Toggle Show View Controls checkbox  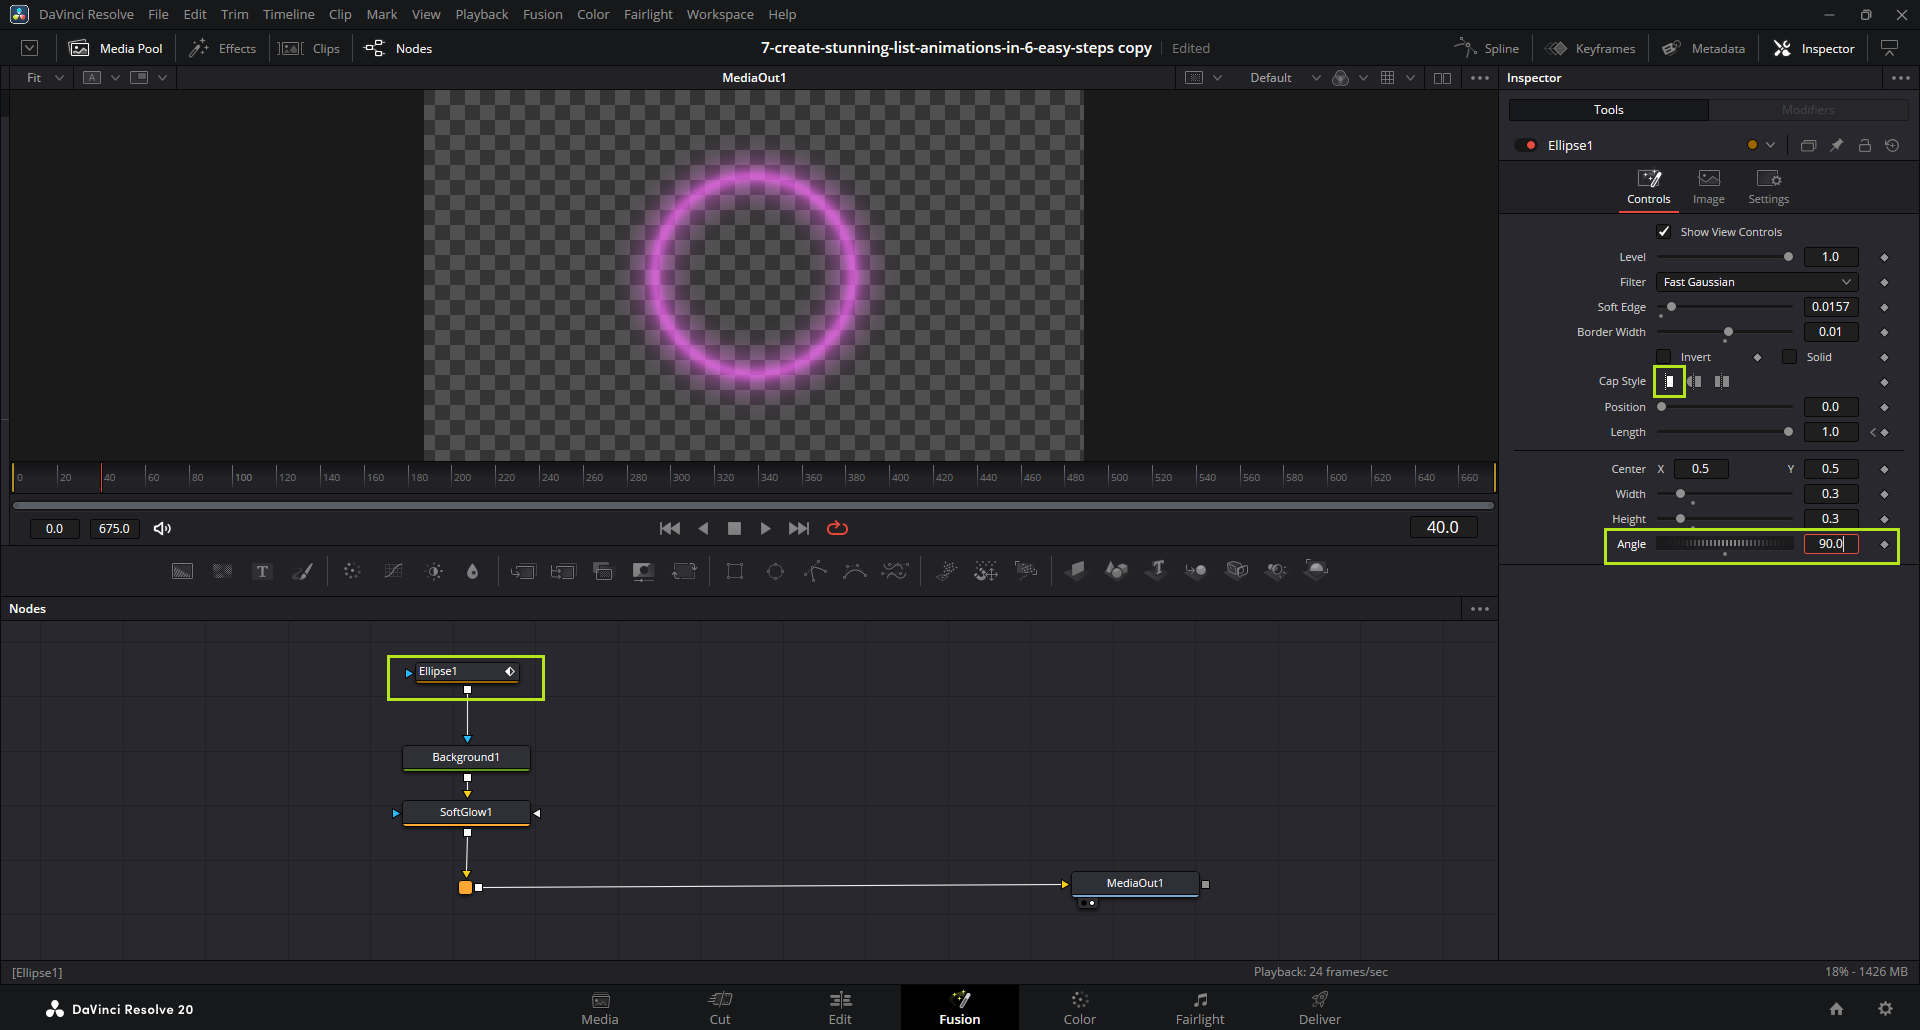1664,232
